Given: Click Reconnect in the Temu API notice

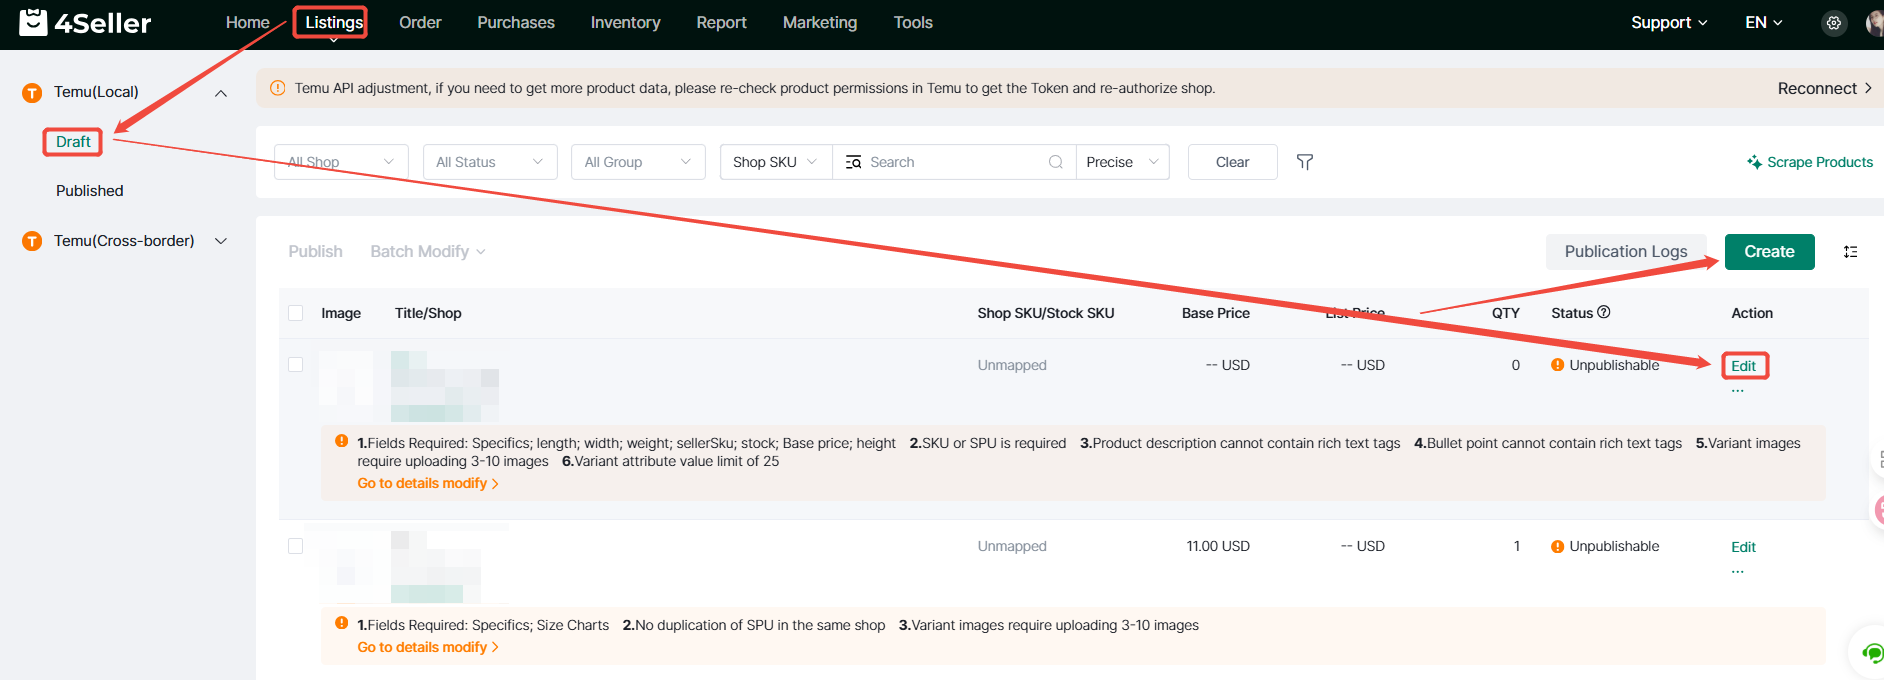Looking at the screenshot, I should point(1825,88).
